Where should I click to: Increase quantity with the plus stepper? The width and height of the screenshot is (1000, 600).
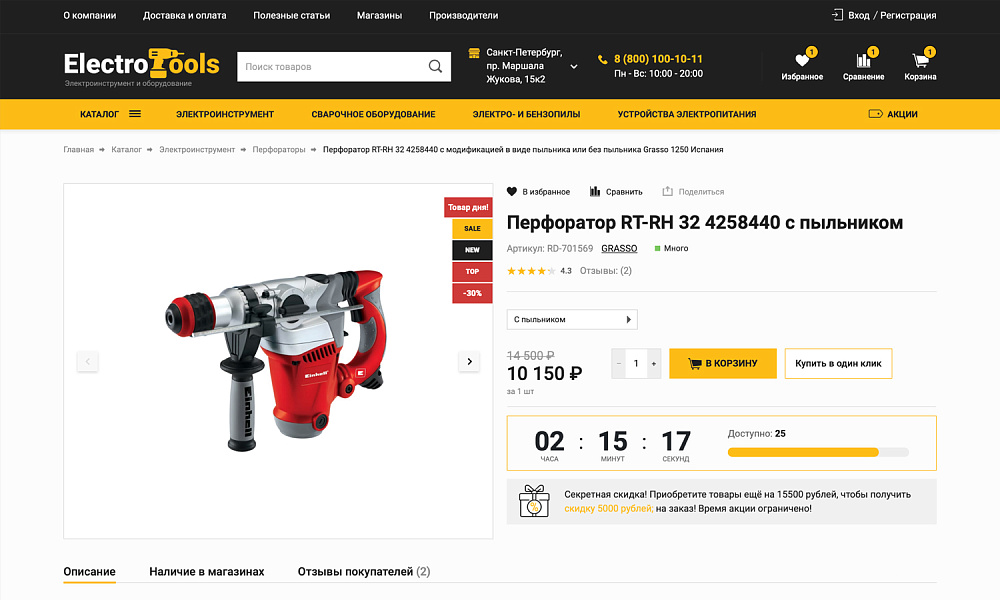654,364
